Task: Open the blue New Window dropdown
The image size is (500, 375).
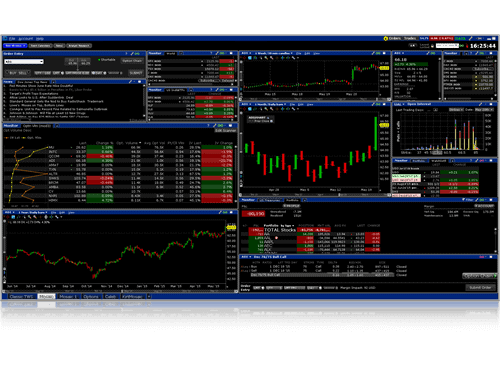Action: point(15,46)
